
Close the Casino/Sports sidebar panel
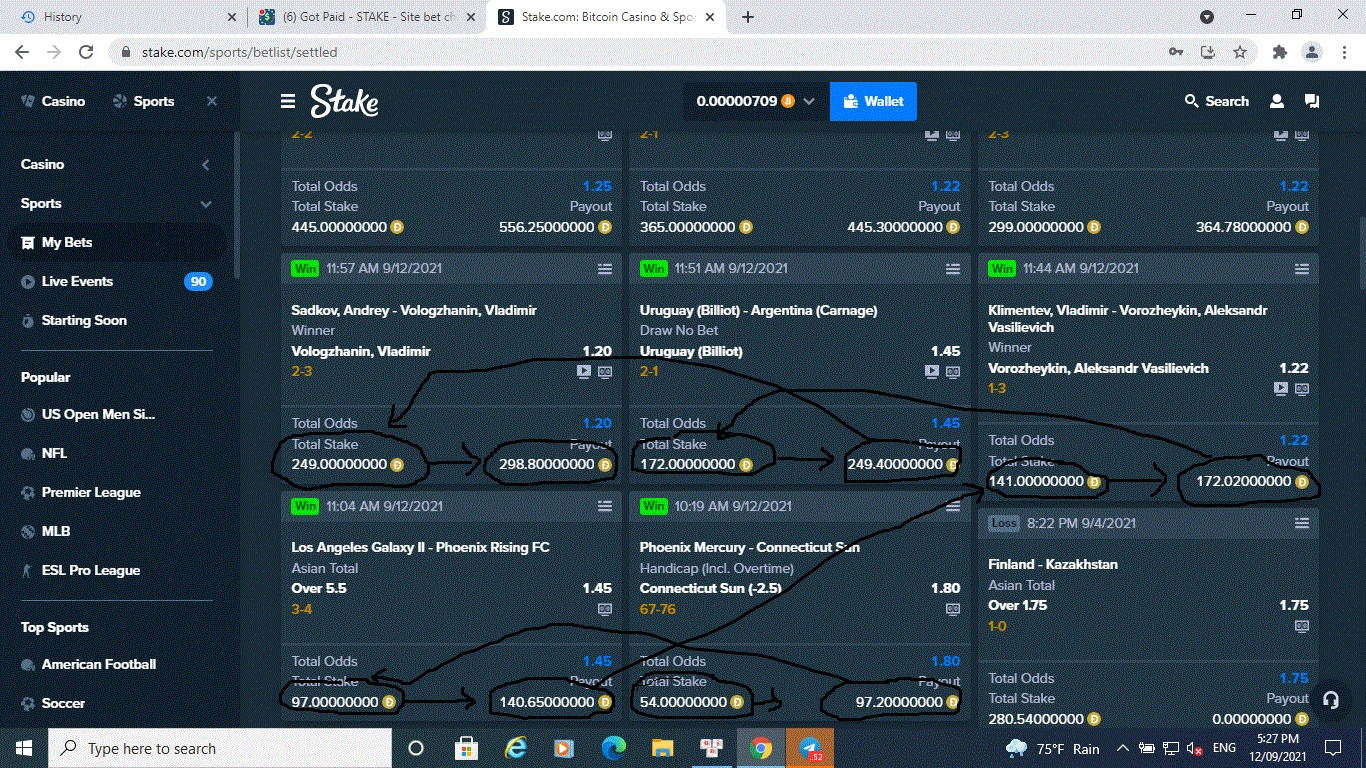pos(212,101)
